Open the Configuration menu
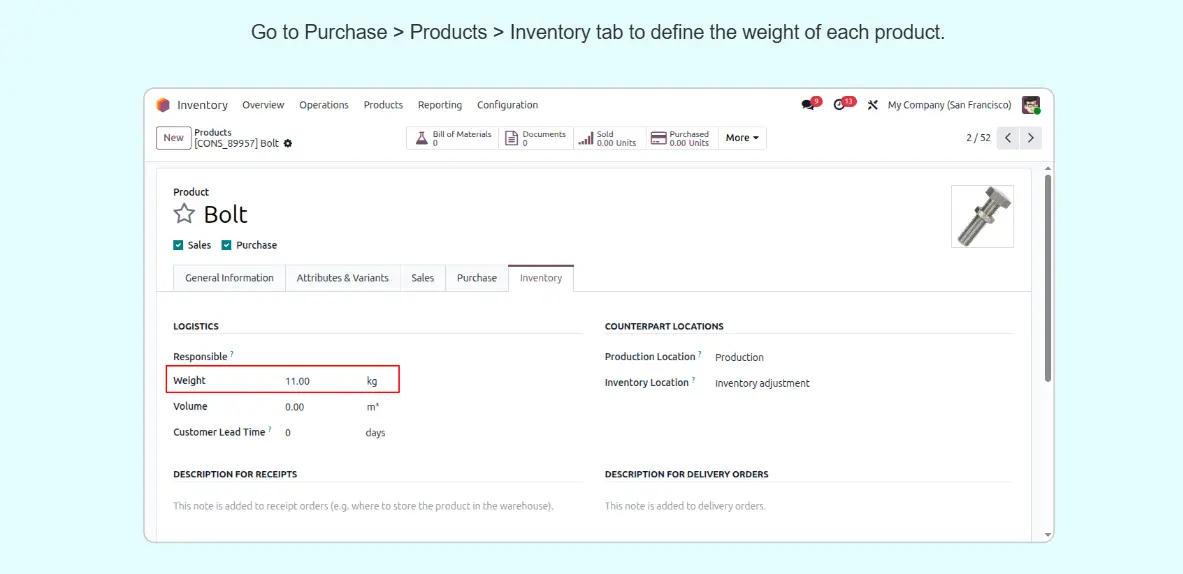 pyautogui.click(x=507, y=105)
